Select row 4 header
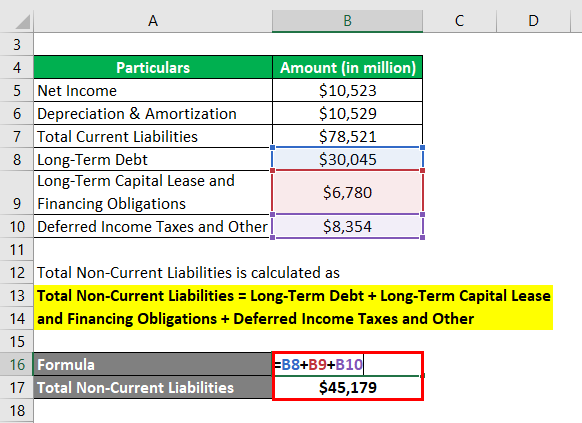The image size is (582, 423). [x=17, y=68]
